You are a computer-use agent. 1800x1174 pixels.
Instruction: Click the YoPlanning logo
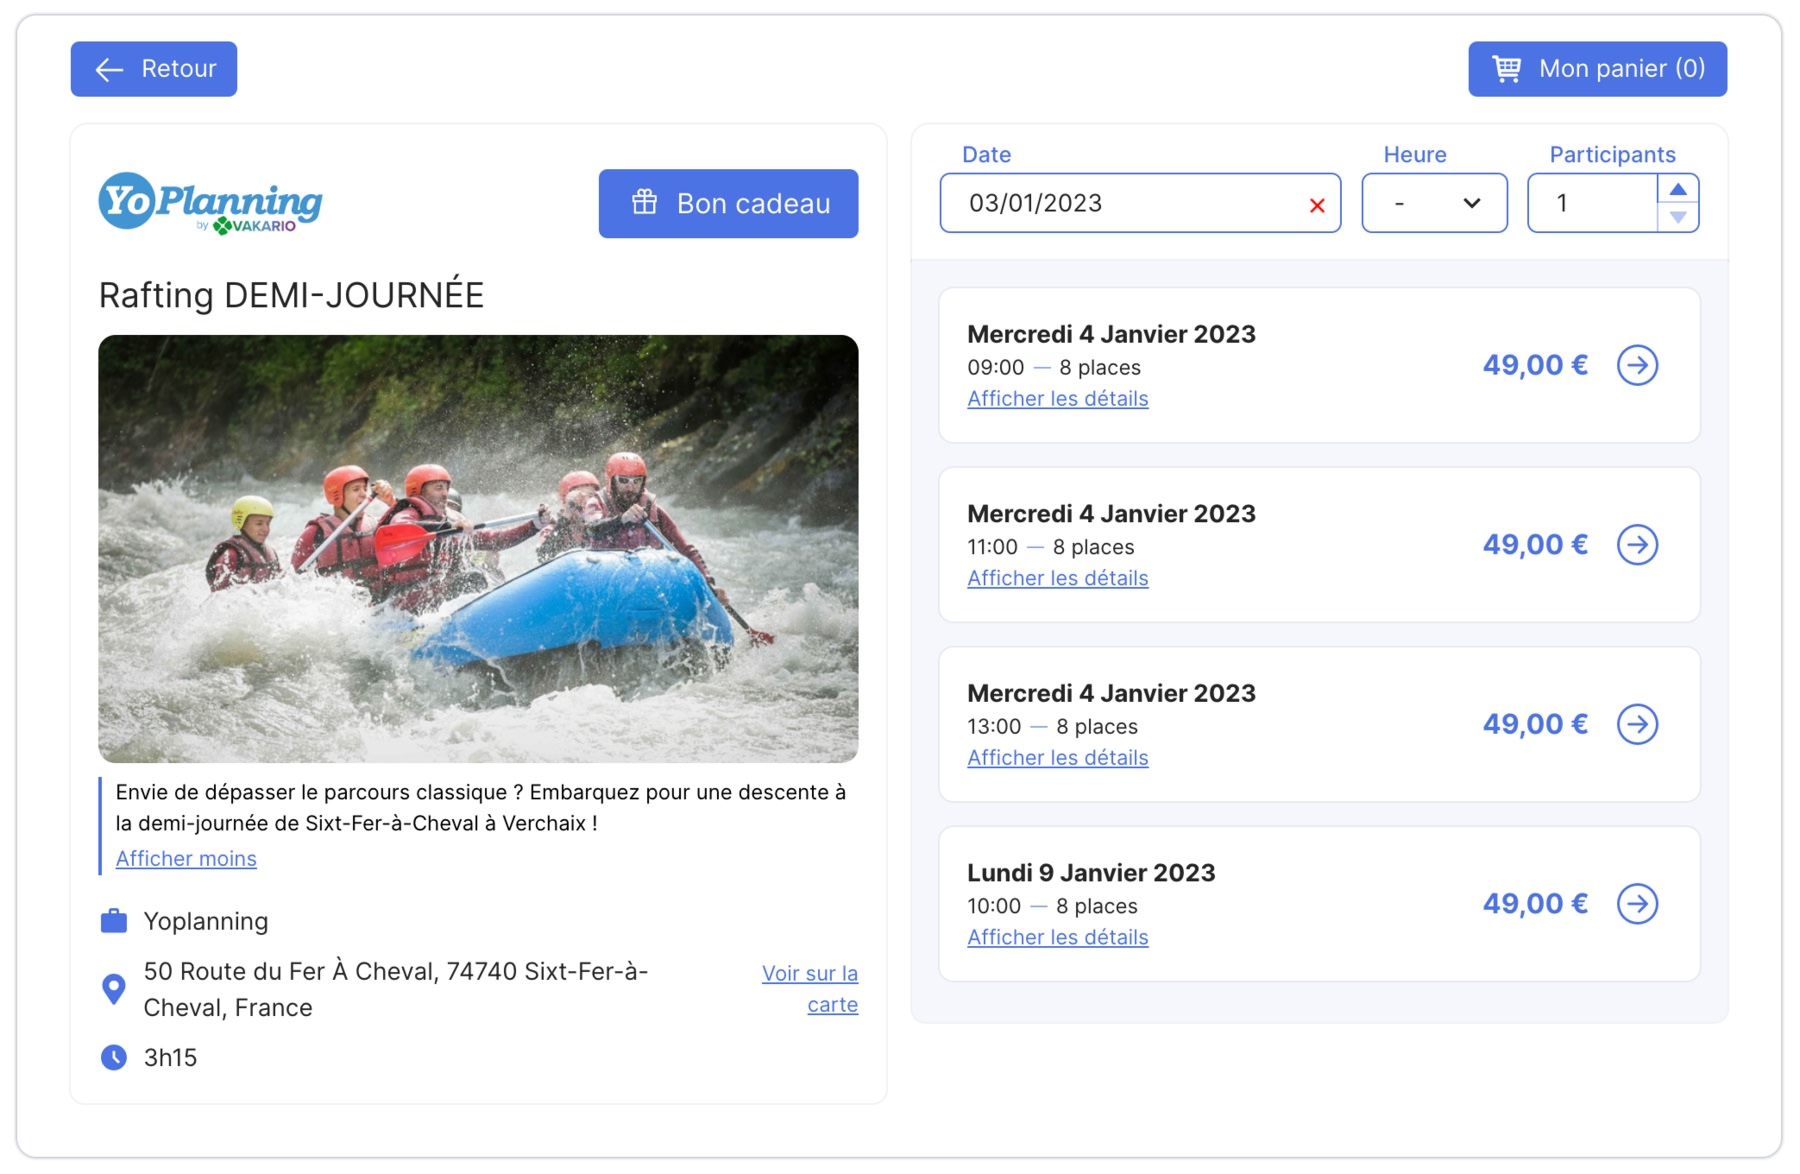tap(210, 203)
